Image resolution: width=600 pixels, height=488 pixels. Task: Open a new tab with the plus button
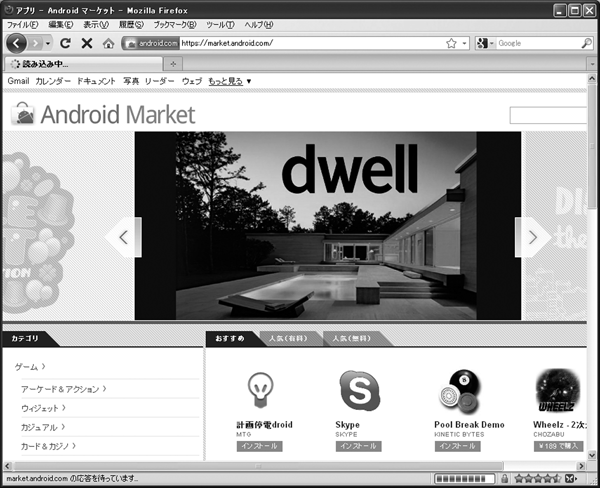(x=173, y=64)
